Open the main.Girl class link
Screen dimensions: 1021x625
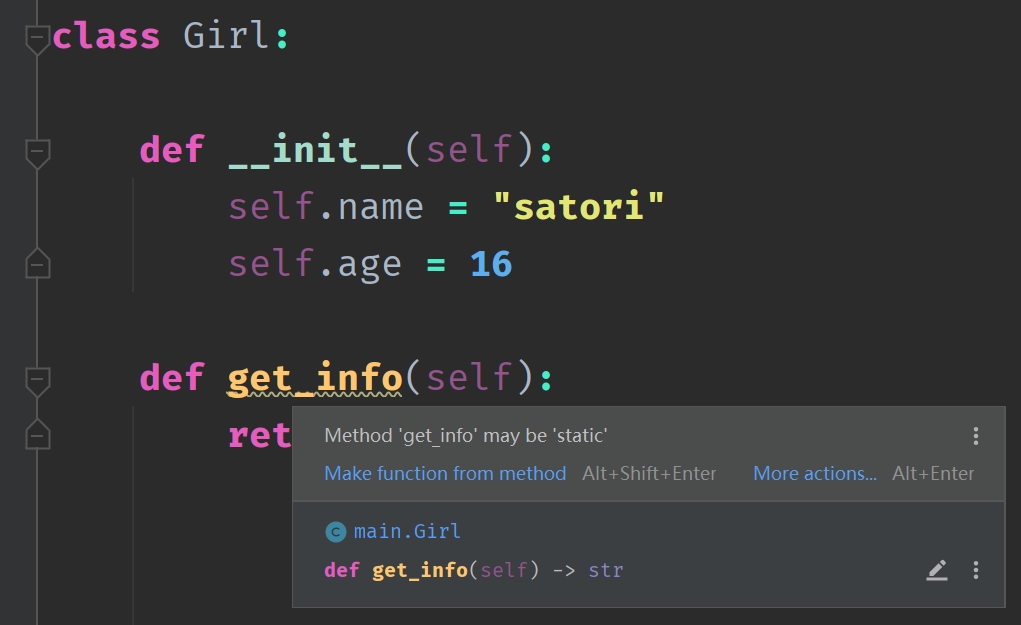[407, 531]
